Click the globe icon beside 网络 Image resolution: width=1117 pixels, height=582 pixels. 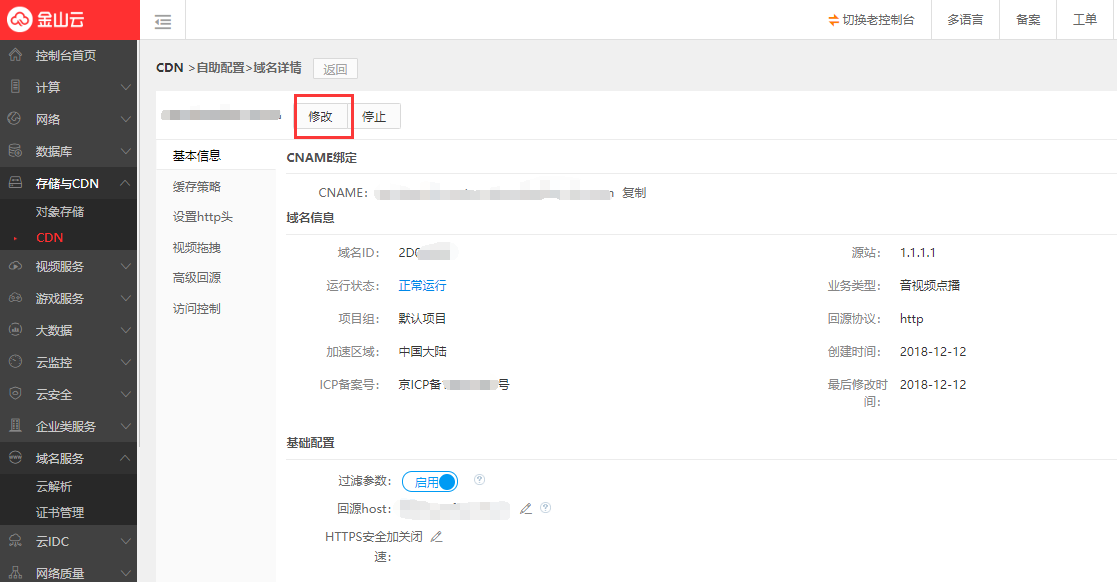[15, 119]
